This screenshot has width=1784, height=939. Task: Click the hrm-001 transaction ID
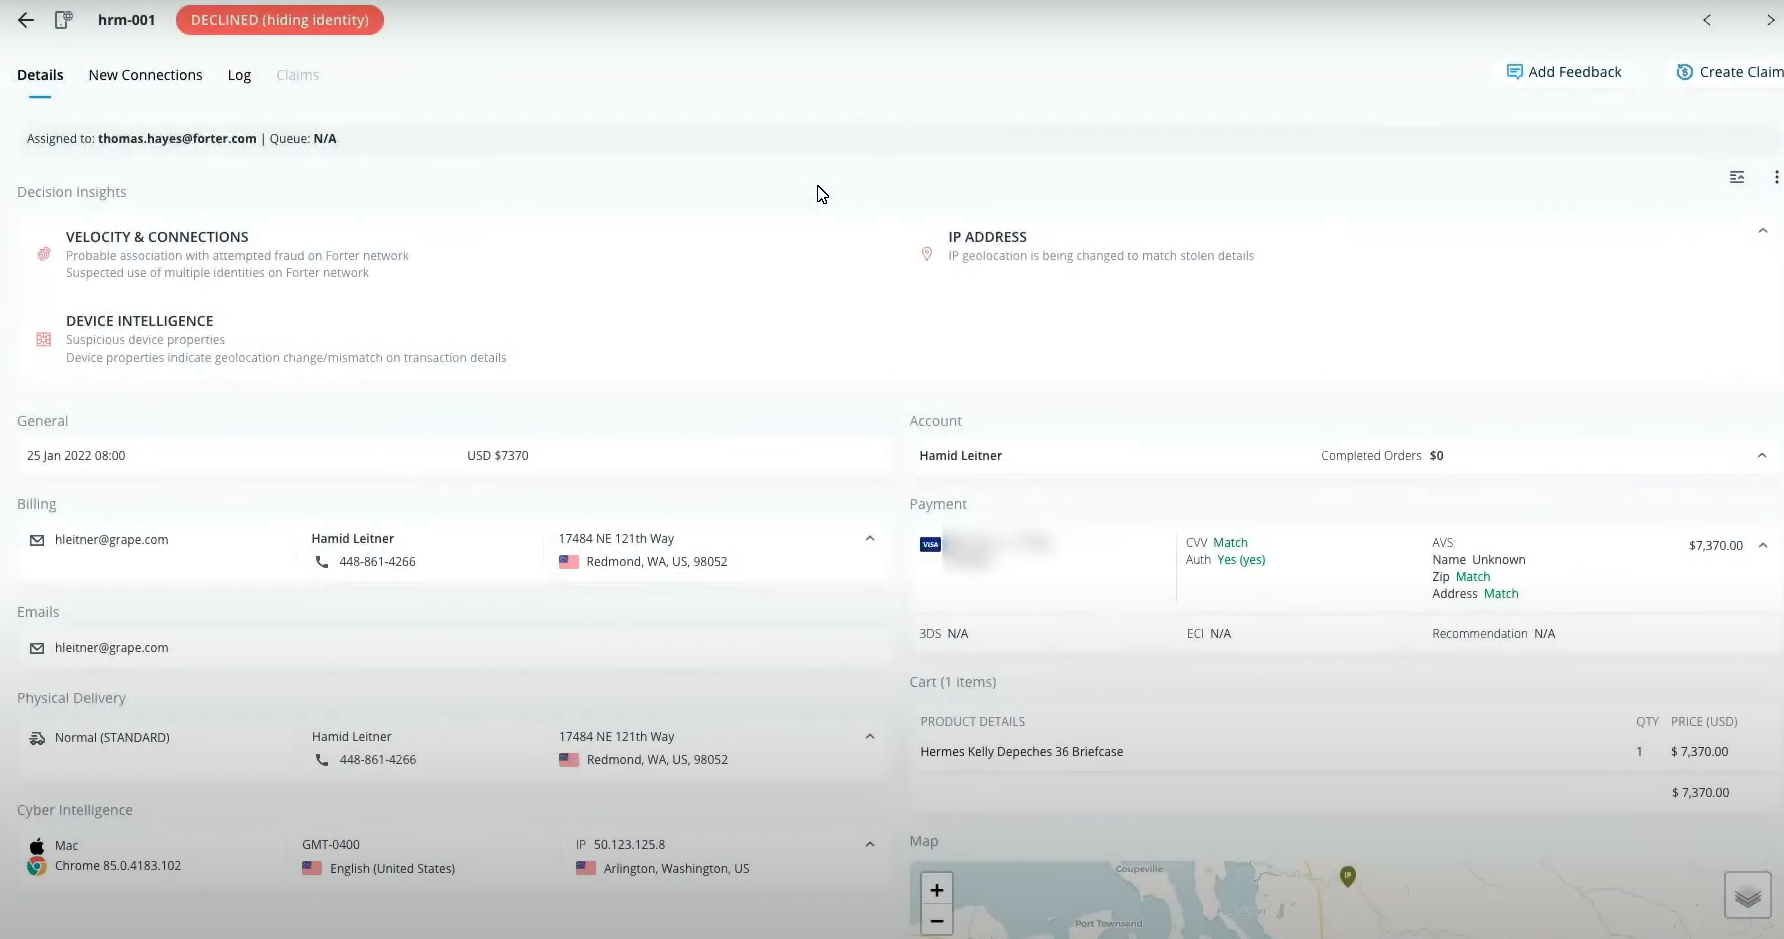[127, 20]
